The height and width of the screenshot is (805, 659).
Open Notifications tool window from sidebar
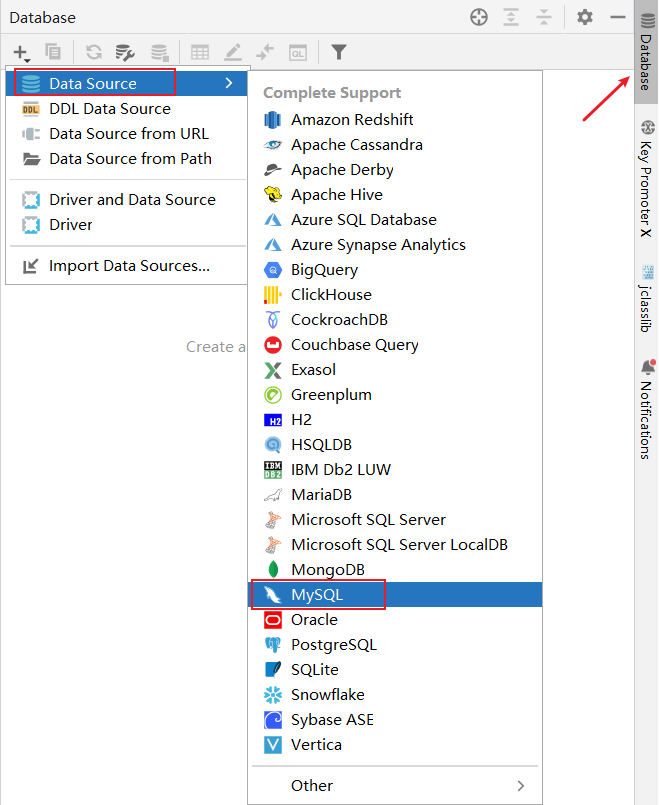pos(646,410)
